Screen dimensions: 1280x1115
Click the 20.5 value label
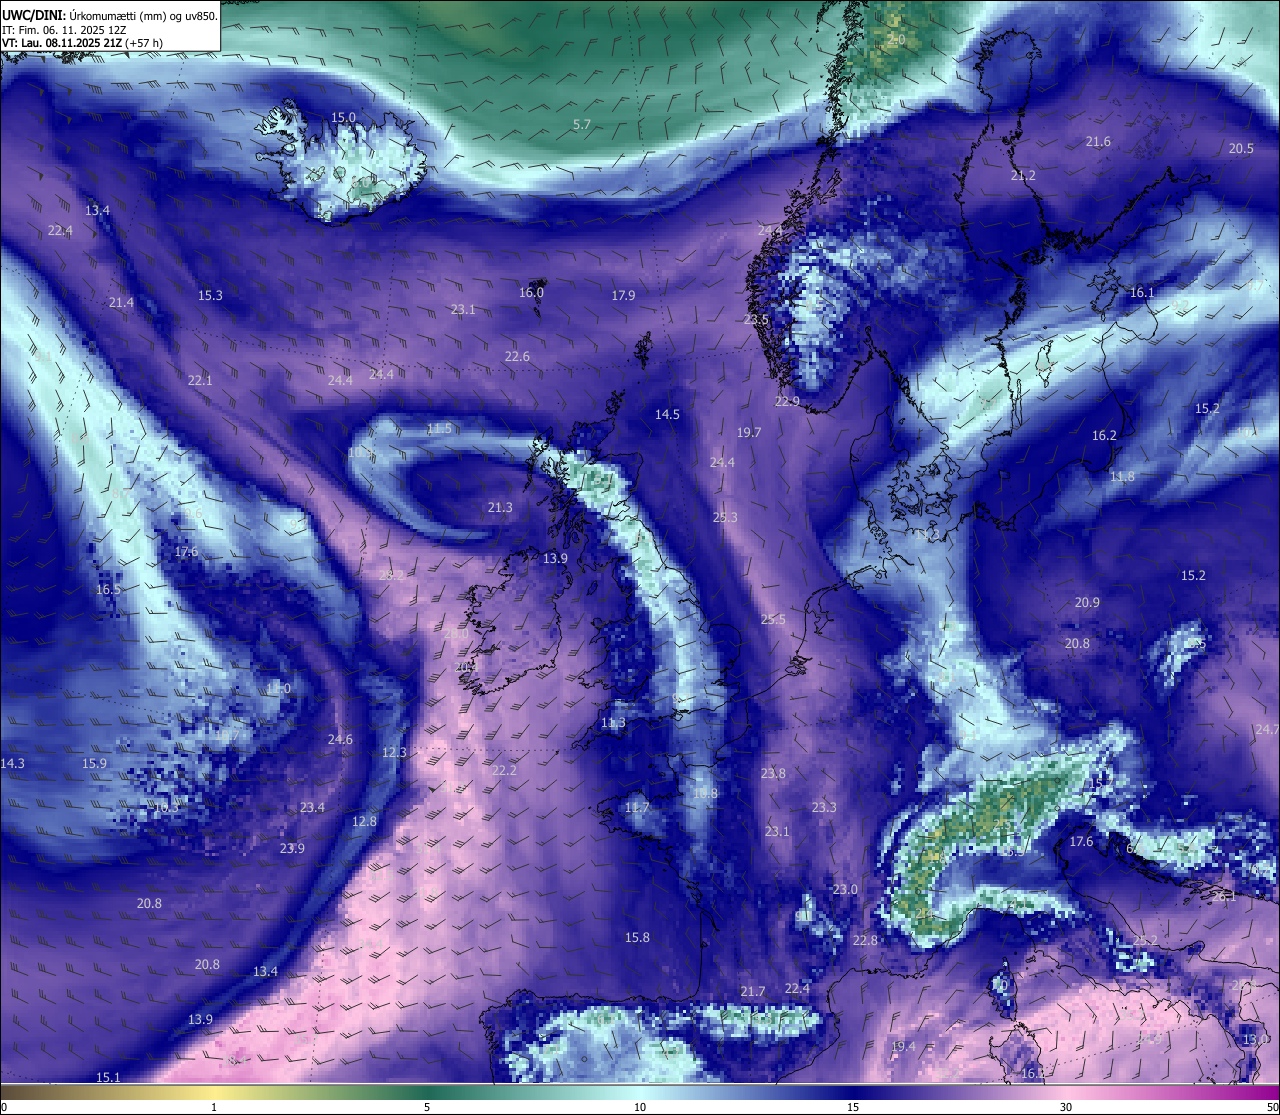(1241, 148)
